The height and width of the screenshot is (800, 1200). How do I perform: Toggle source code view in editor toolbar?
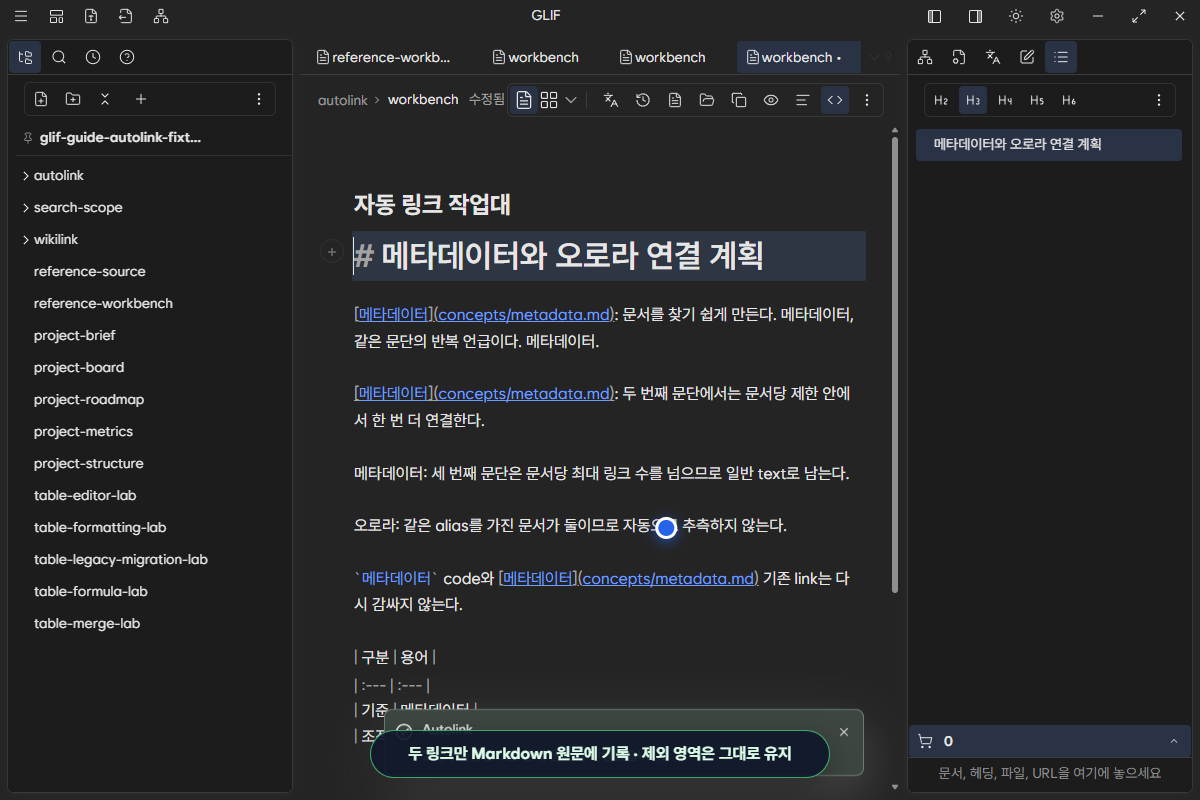click(x=835, y=100)
